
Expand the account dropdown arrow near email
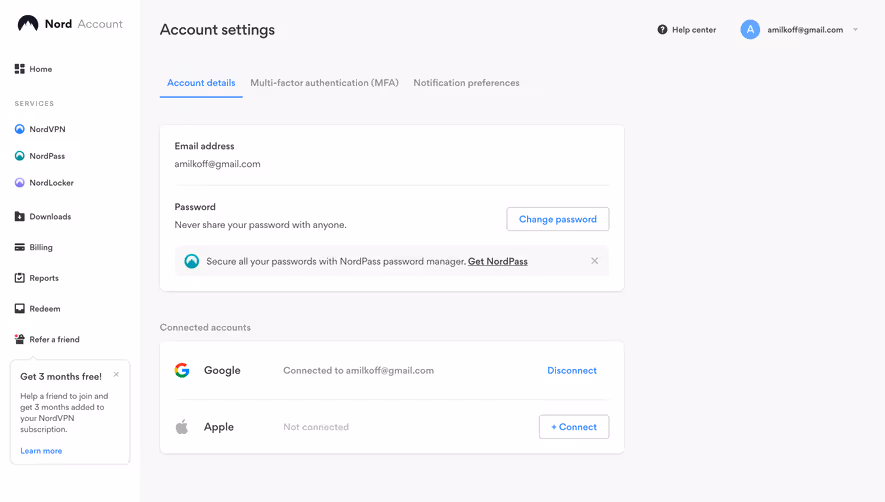855,29
